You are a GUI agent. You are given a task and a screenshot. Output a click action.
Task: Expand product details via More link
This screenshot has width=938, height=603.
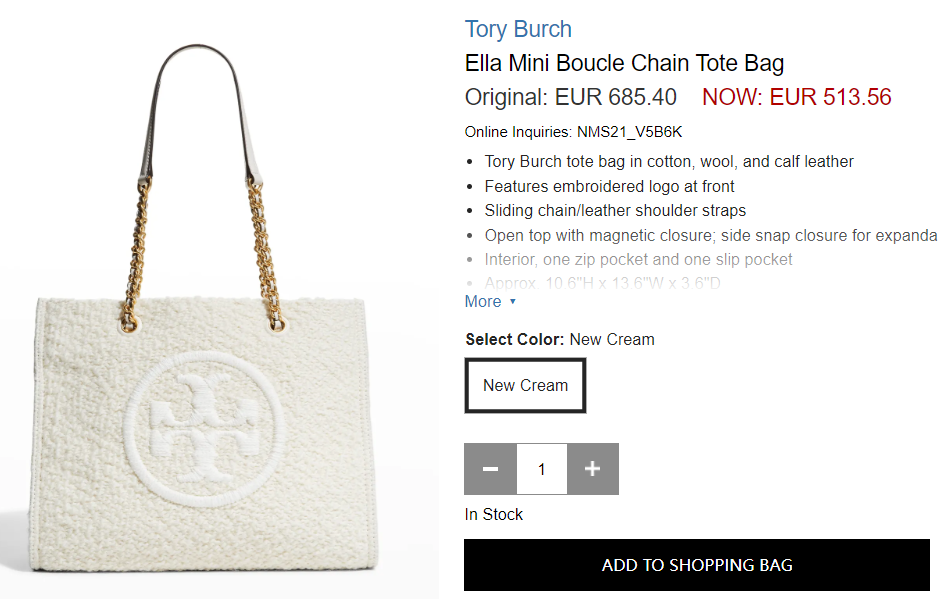coord(483,302)
